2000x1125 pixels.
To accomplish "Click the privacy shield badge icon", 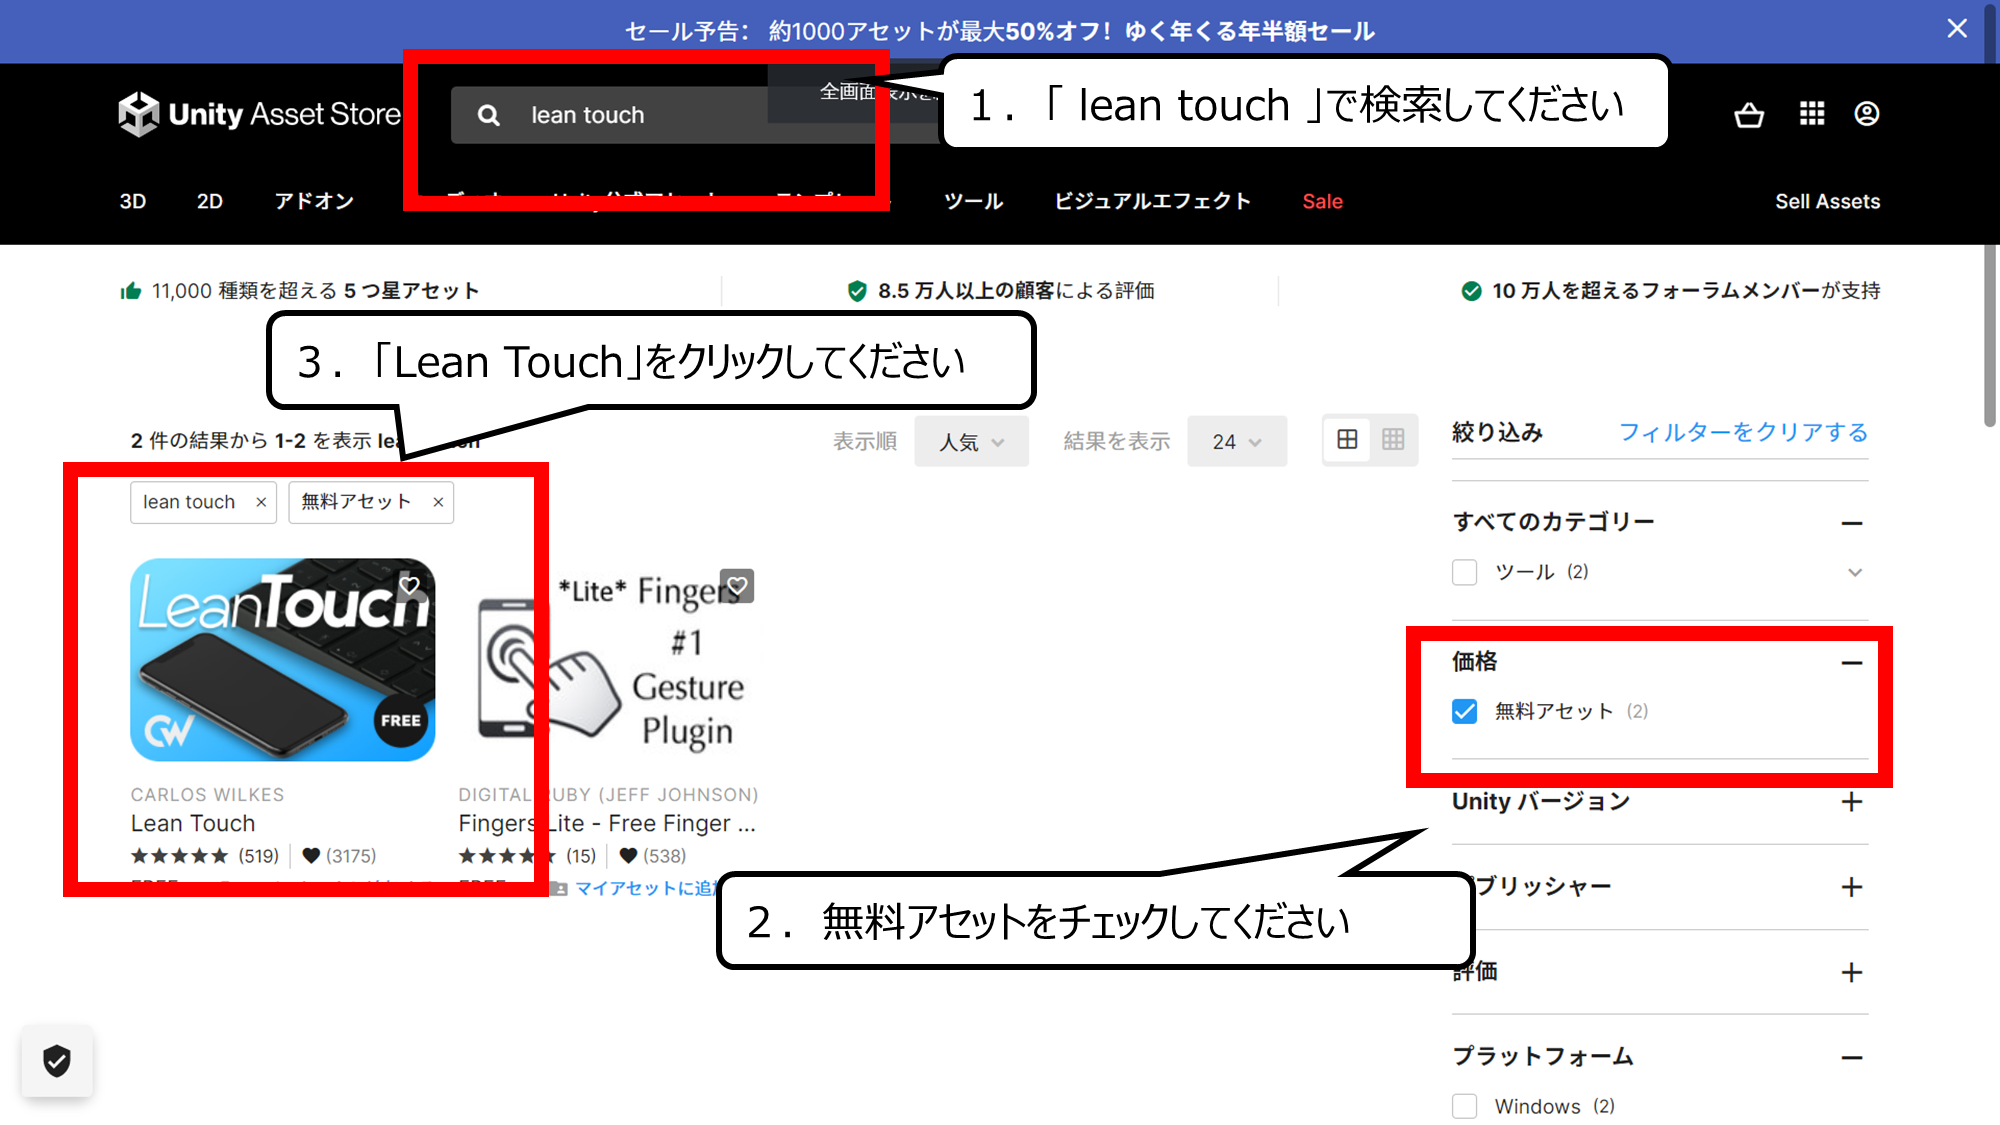I will click(x=57, y=1061).
